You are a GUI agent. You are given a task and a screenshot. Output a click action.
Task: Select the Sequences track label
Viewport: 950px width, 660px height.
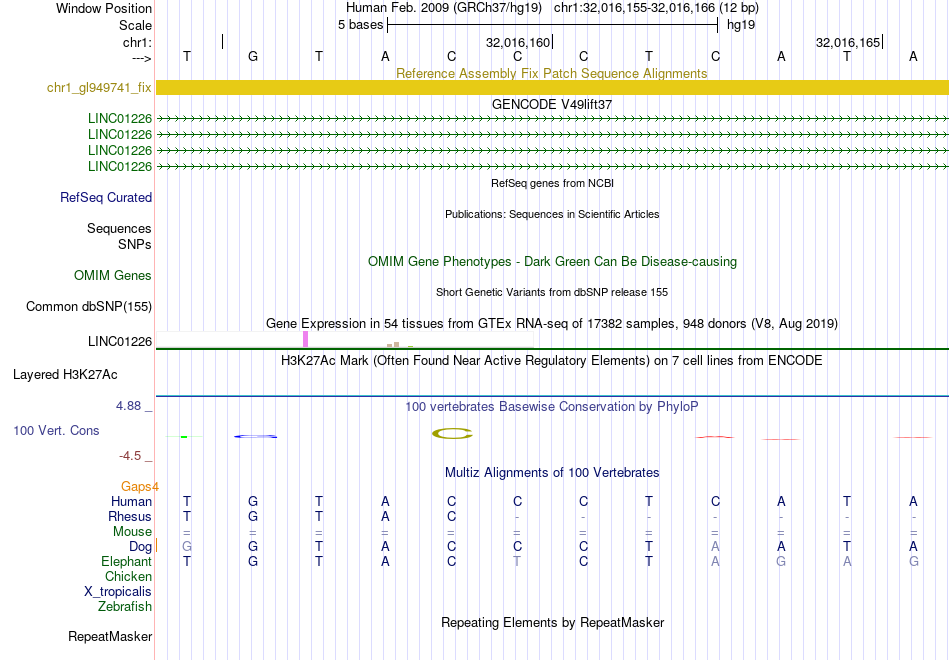click(x=119, y=228)
